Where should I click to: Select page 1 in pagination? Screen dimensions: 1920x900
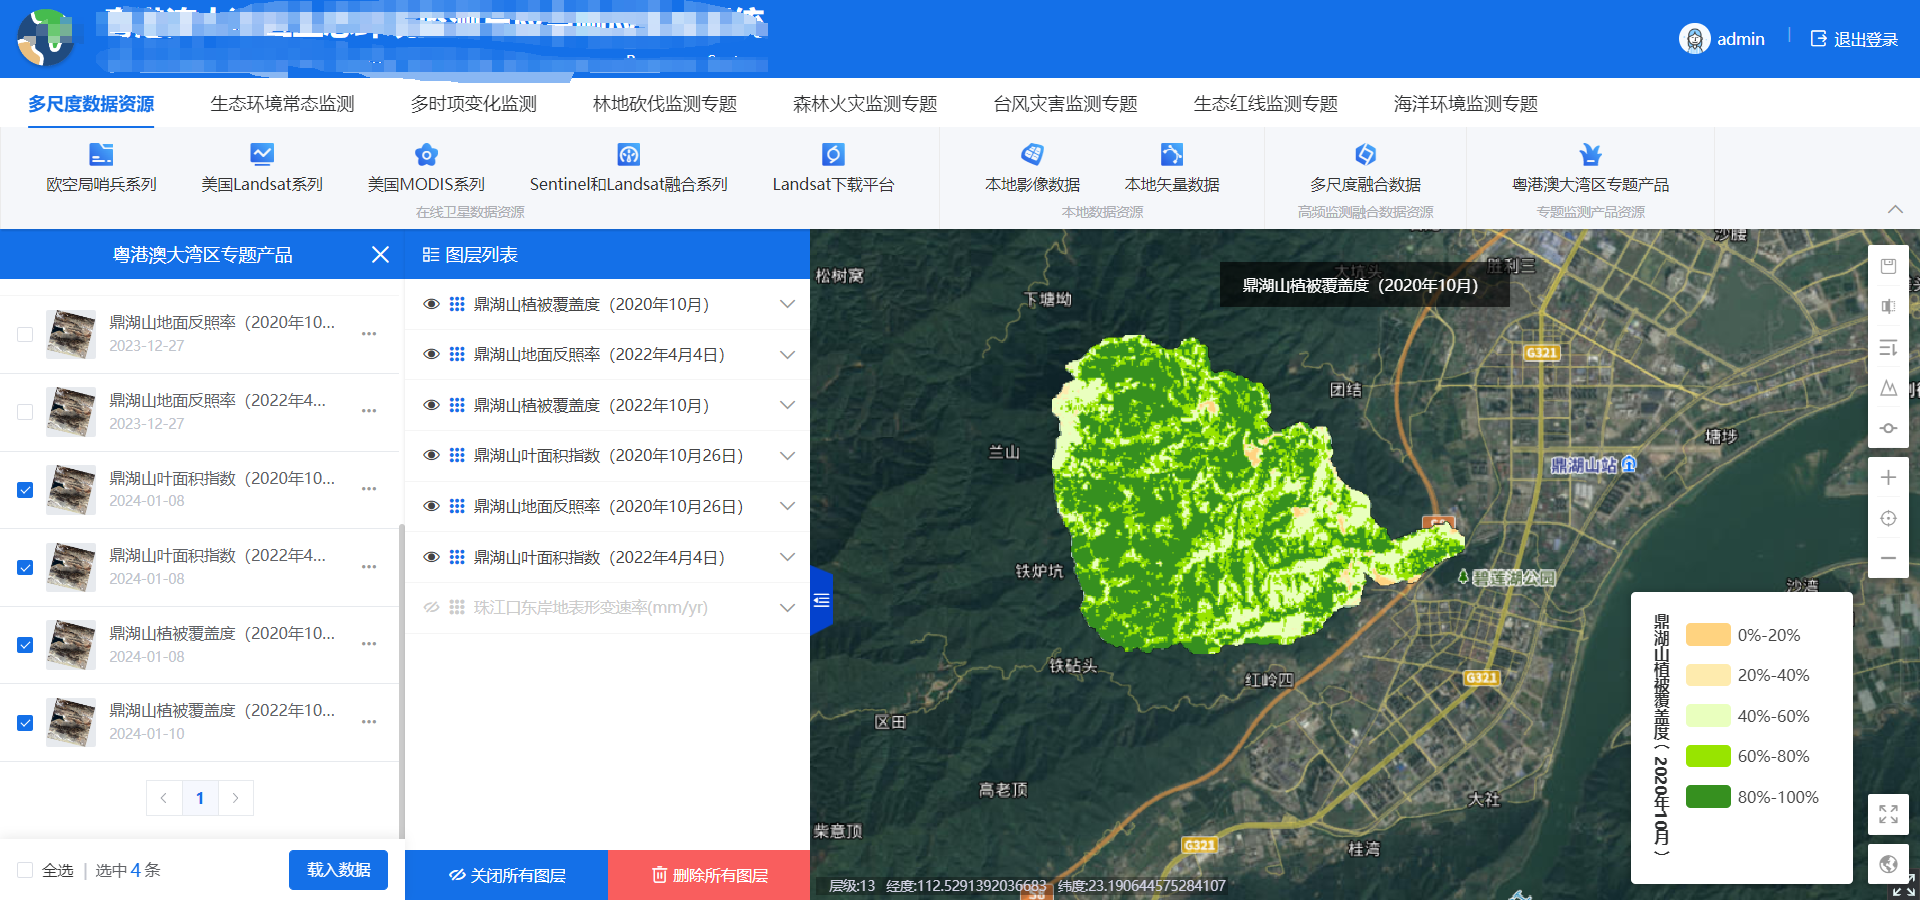200,798
